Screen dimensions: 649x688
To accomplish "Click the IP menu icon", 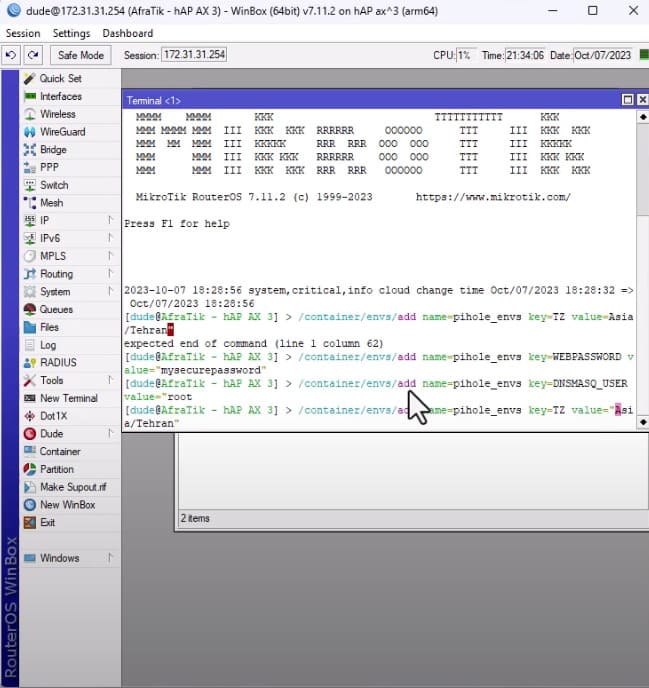I will click(x=29, y=221).
